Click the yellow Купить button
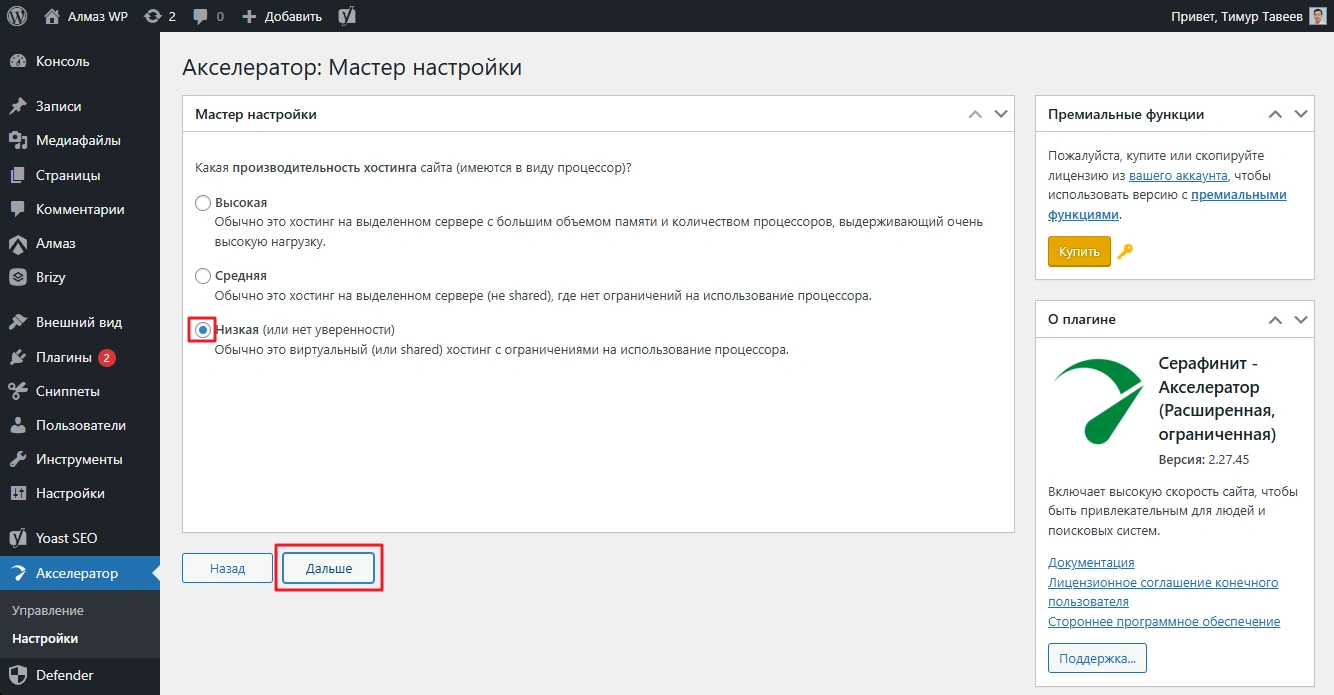Screen dimensions: 1334x695 click(1079, 252)
